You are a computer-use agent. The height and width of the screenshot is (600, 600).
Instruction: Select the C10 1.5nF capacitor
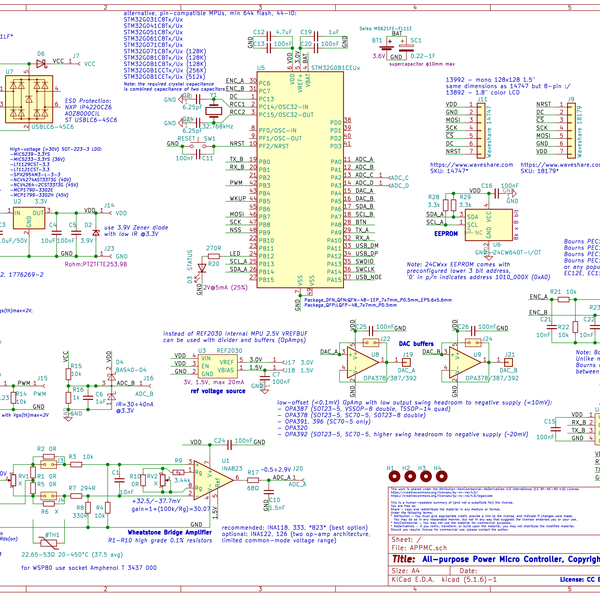(269, 492)
